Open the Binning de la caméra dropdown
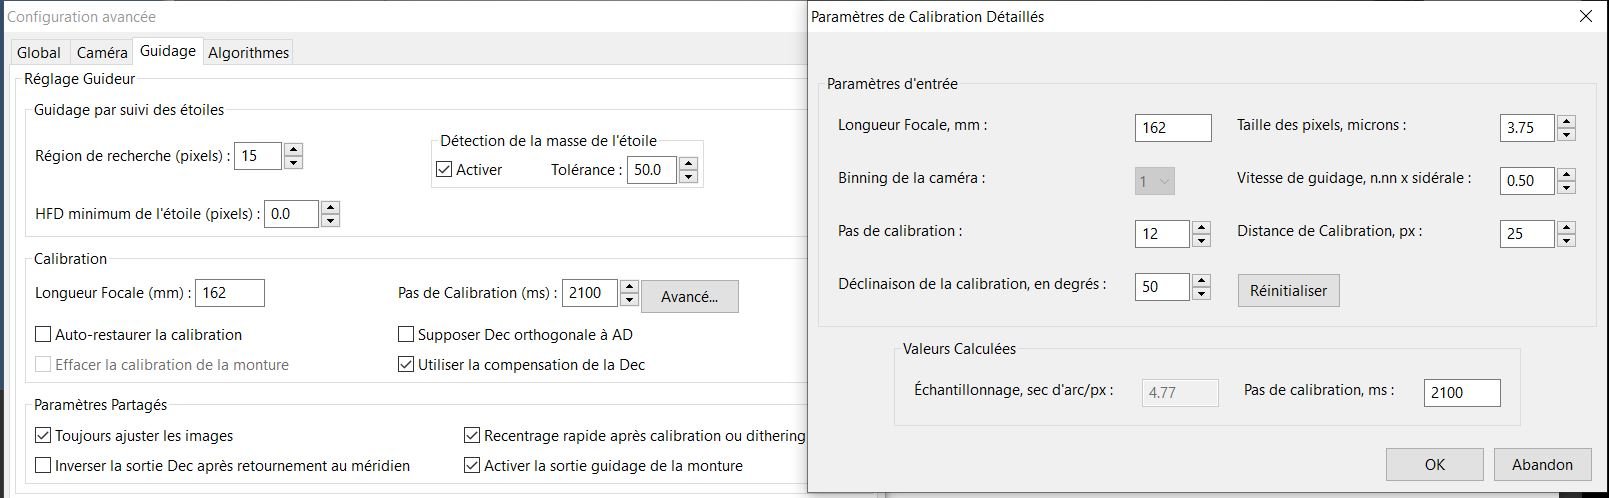 click(1155, 182)
